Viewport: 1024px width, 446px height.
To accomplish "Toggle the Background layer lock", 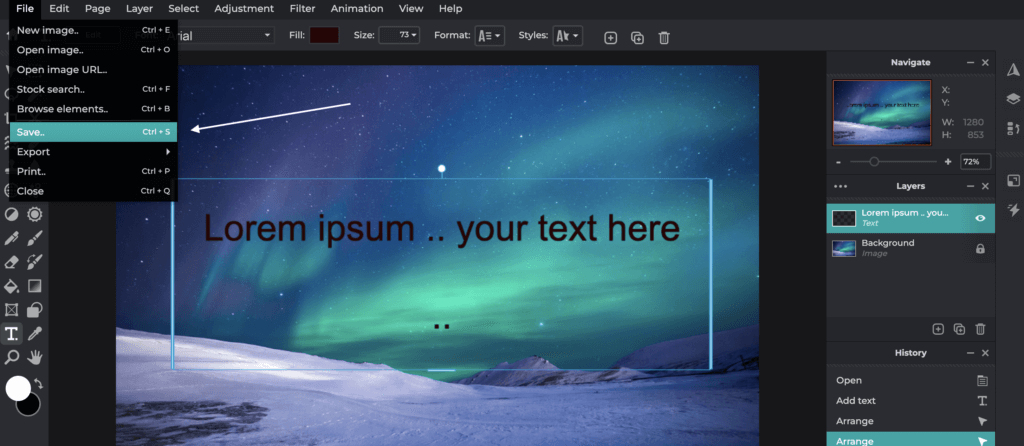I will (x=980, y=249).
